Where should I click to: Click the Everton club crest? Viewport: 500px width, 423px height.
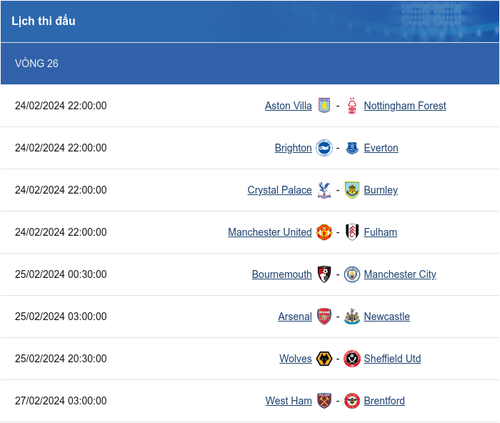tap(352, 148)
